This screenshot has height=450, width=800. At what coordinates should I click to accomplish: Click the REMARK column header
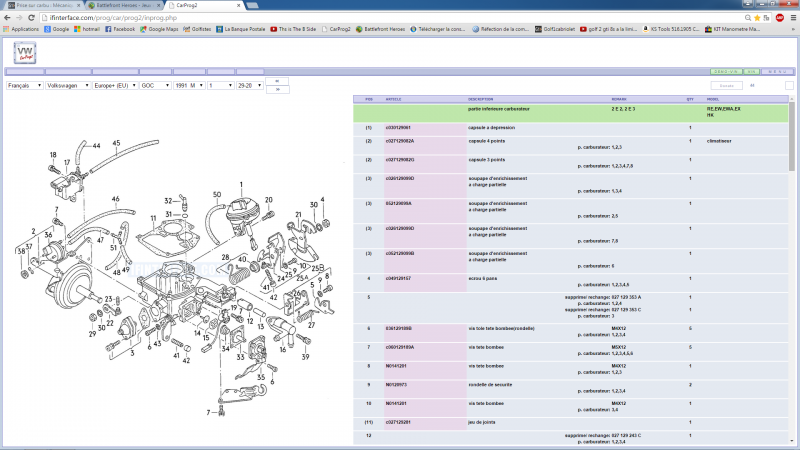click(x=619, y=99)
